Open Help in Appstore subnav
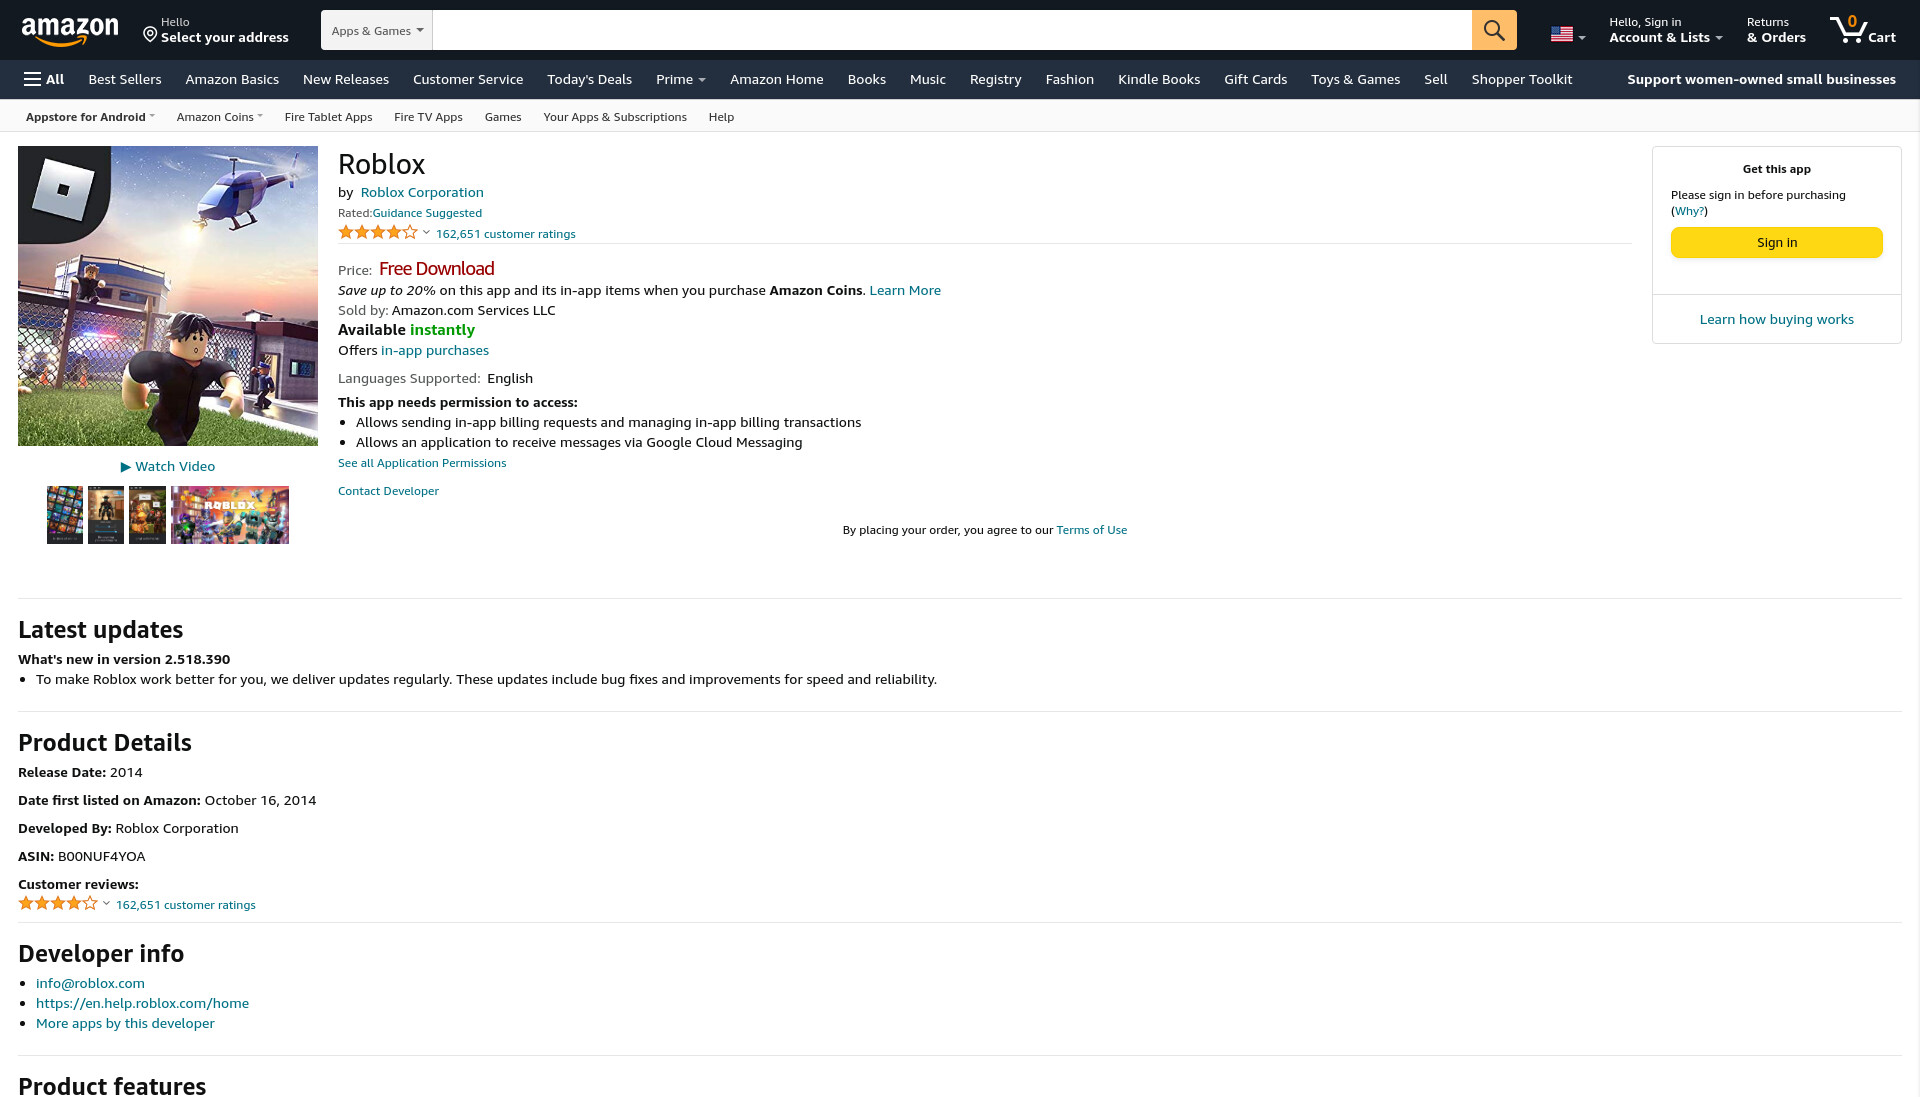The image size is (1920, 1097). [721, 117]
